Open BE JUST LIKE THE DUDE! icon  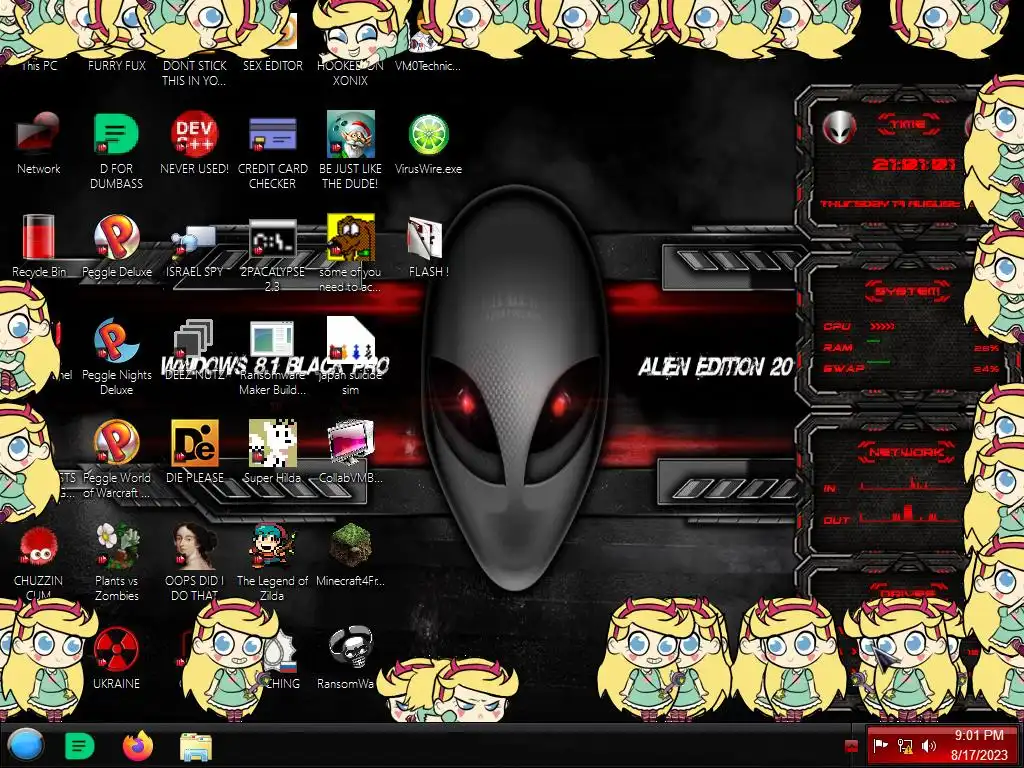point(351,151)
